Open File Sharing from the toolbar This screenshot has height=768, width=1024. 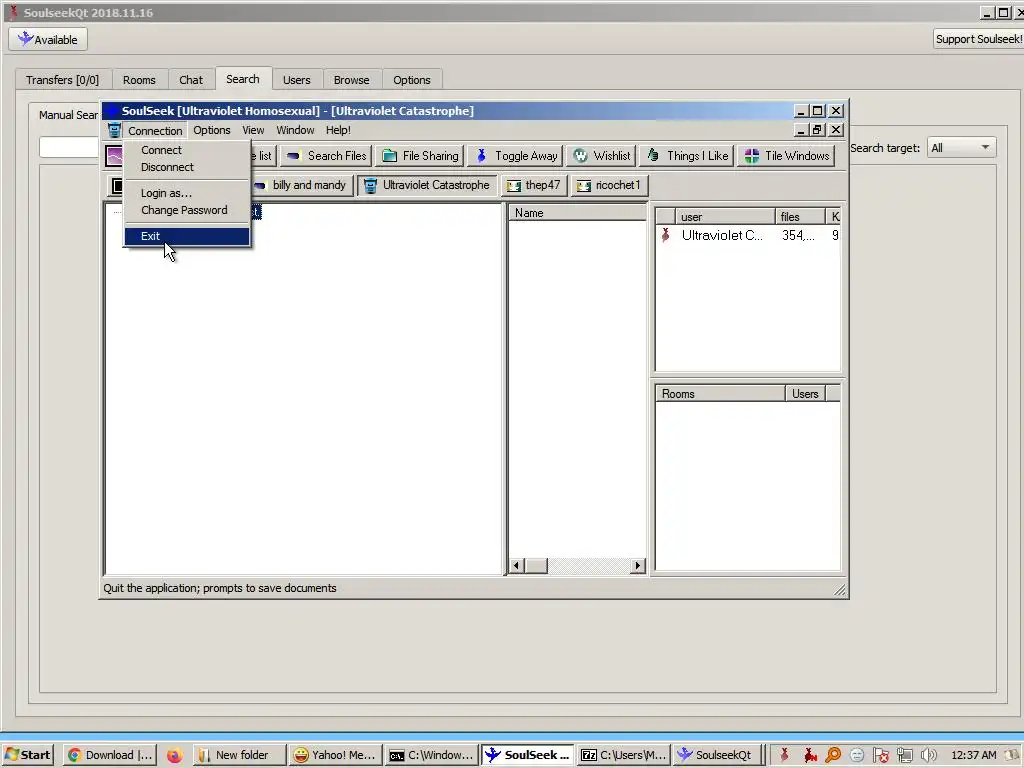pyautogui.click(x=421, y=156)
